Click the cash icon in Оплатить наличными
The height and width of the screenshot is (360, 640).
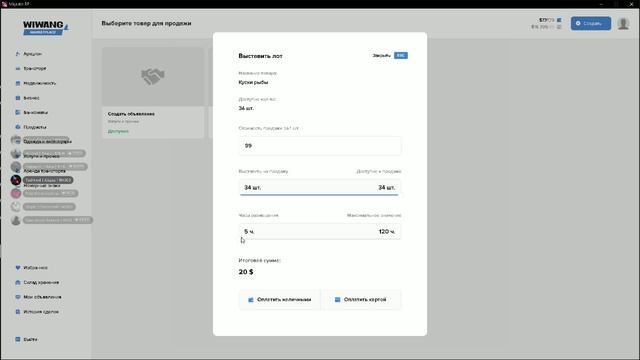click(251, 300)
